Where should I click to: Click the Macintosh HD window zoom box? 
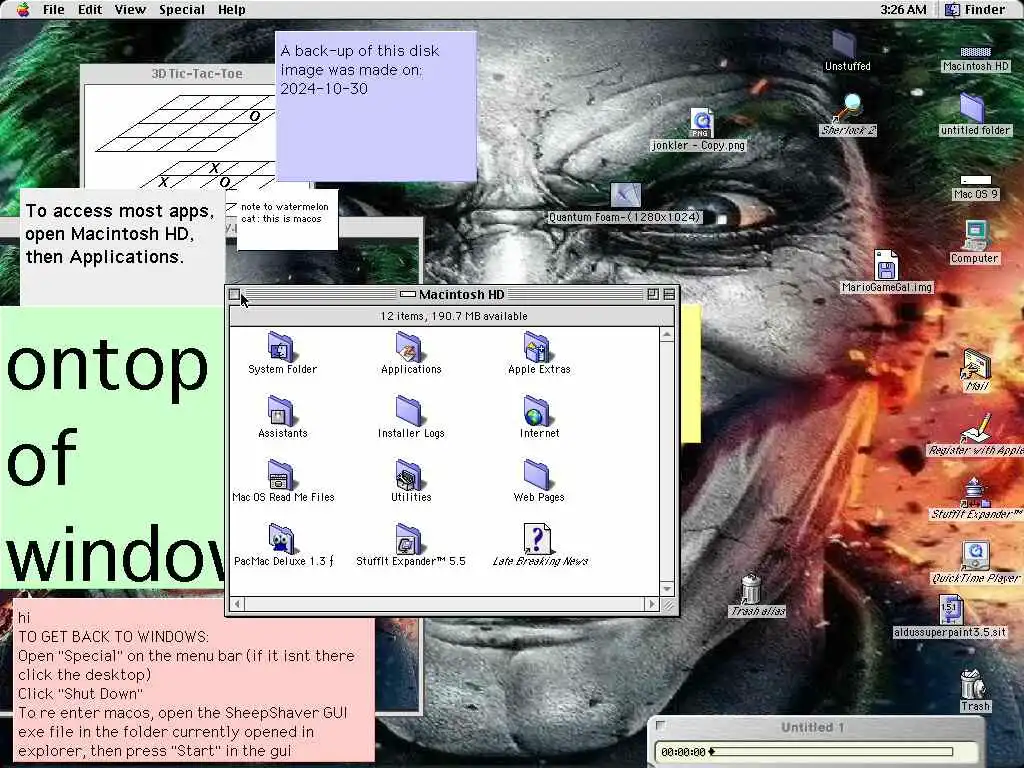(x=652, y=295)
